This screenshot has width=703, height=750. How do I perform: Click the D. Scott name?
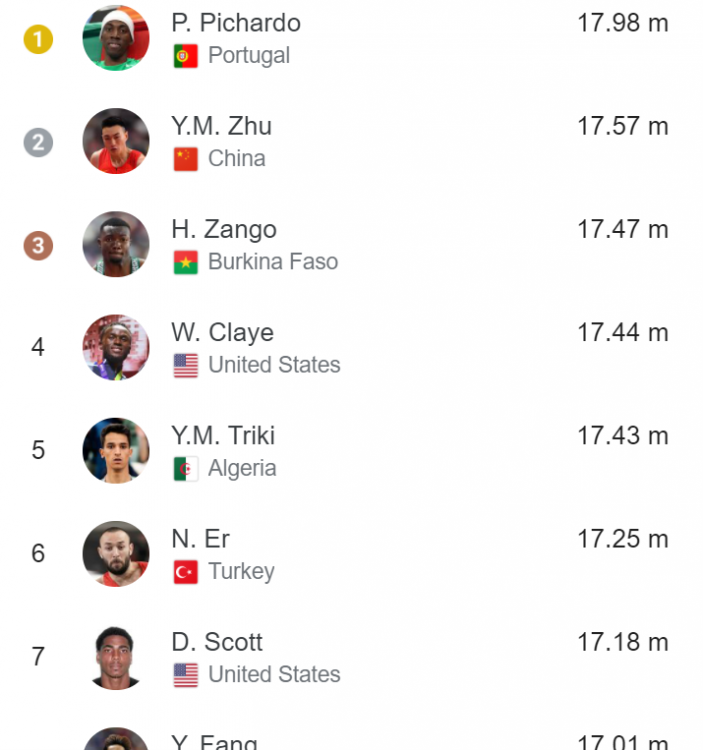(x=217, y=641)
